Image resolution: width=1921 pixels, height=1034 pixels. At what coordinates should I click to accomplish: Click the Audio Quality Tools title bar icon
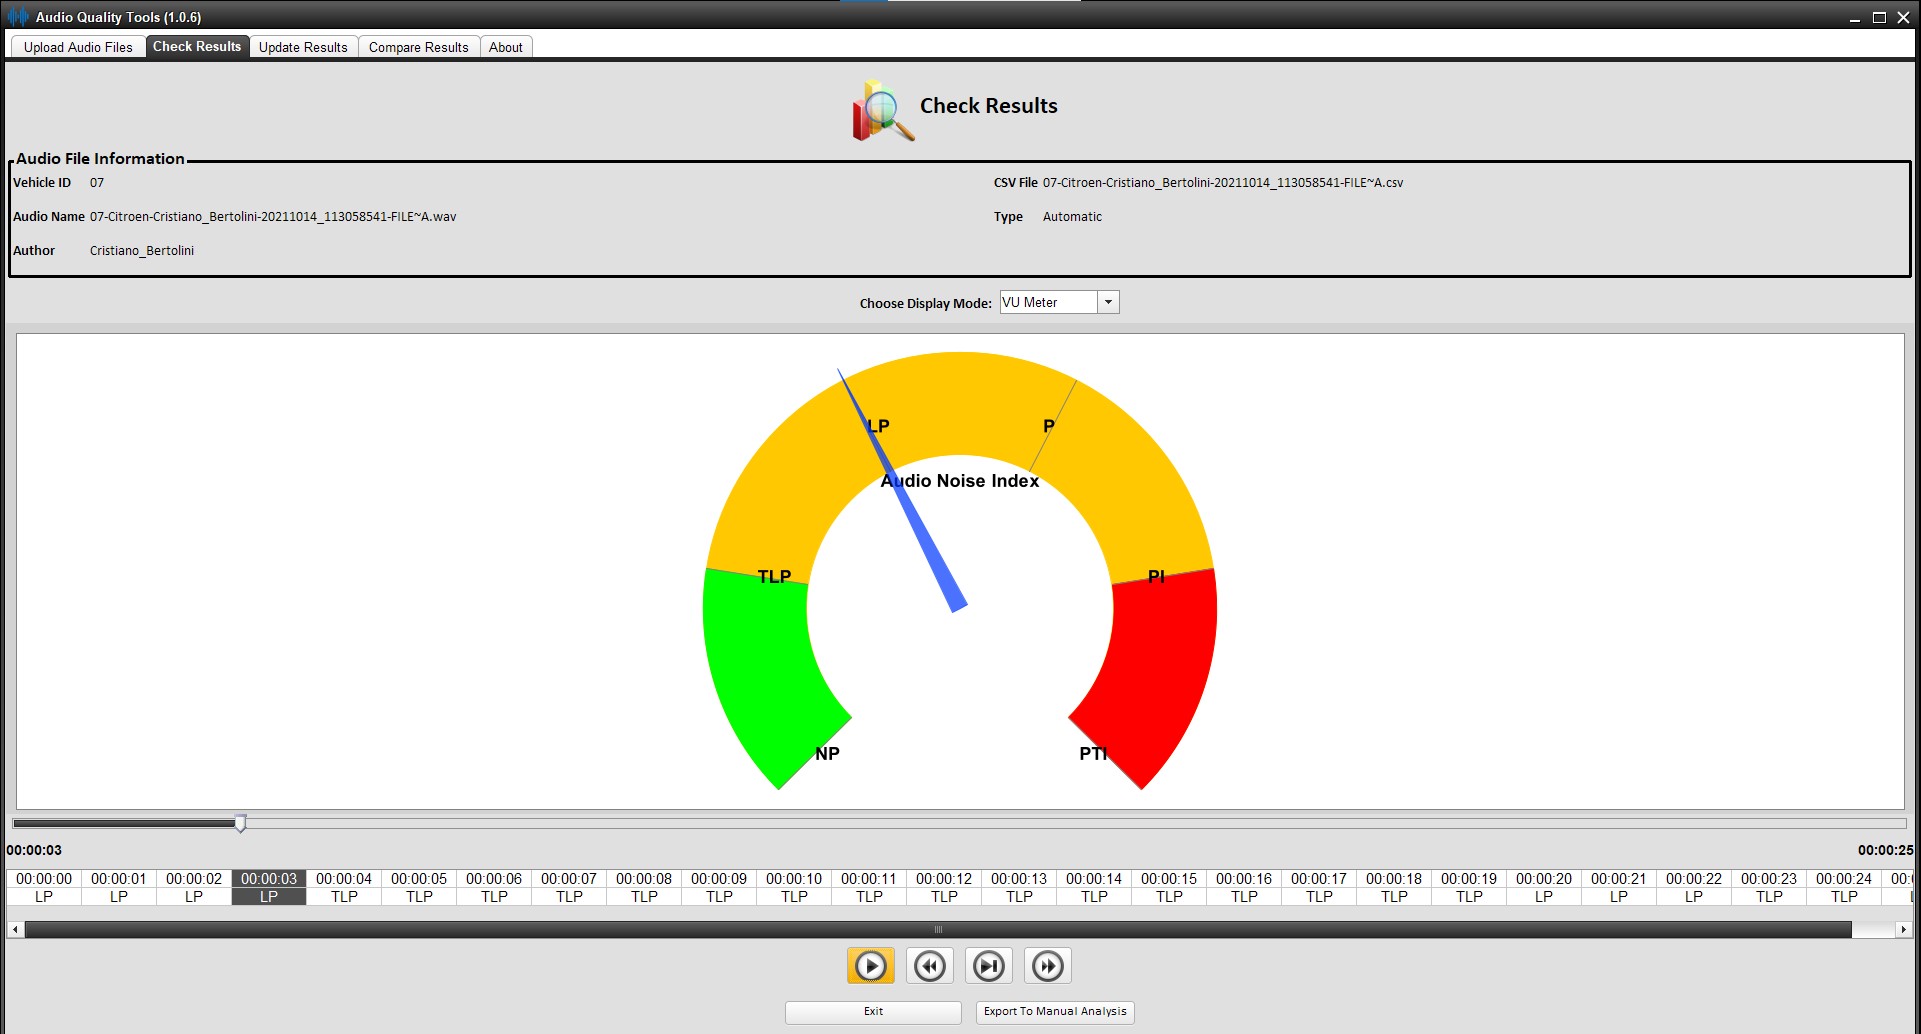[x=18, y=17]
